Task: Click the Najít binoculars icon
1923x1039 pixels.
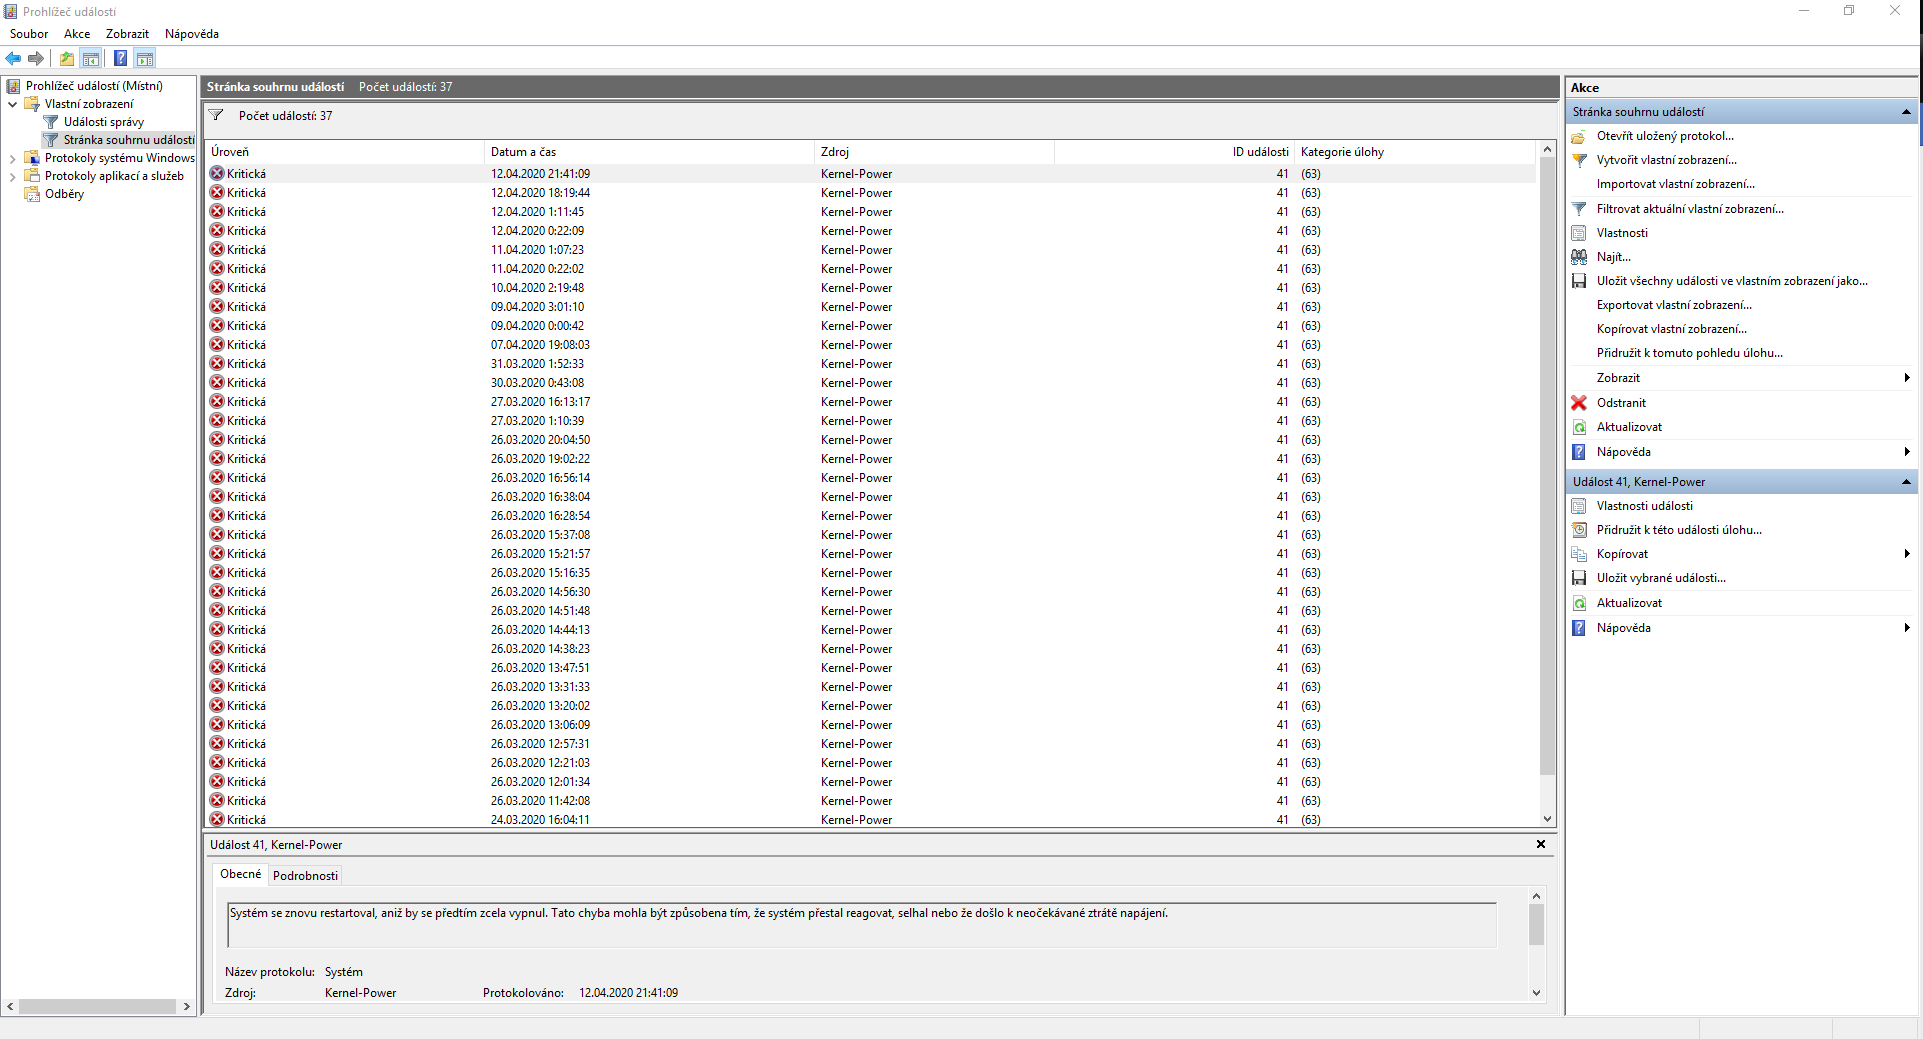Action: pos(1579,257)
